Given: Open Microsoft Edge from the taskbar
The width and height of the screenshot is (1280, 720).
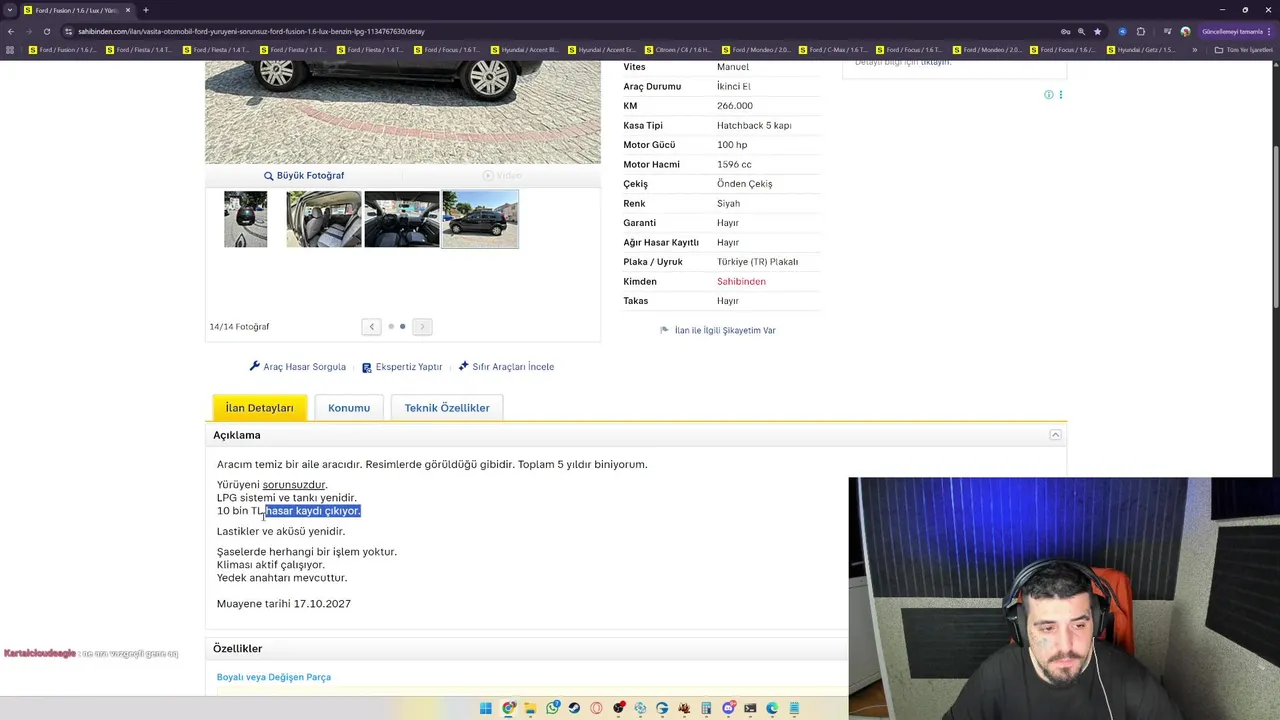Looking at the screenshot, I should 772,708.
